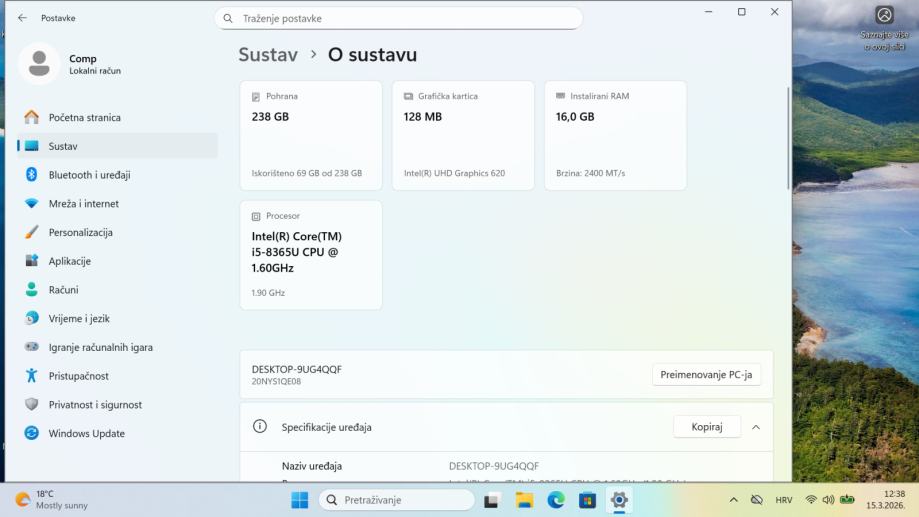Click the Pristupačnost accessibility icon
Viewport: 919px width, 517px height.
click(x=32, y=376)
